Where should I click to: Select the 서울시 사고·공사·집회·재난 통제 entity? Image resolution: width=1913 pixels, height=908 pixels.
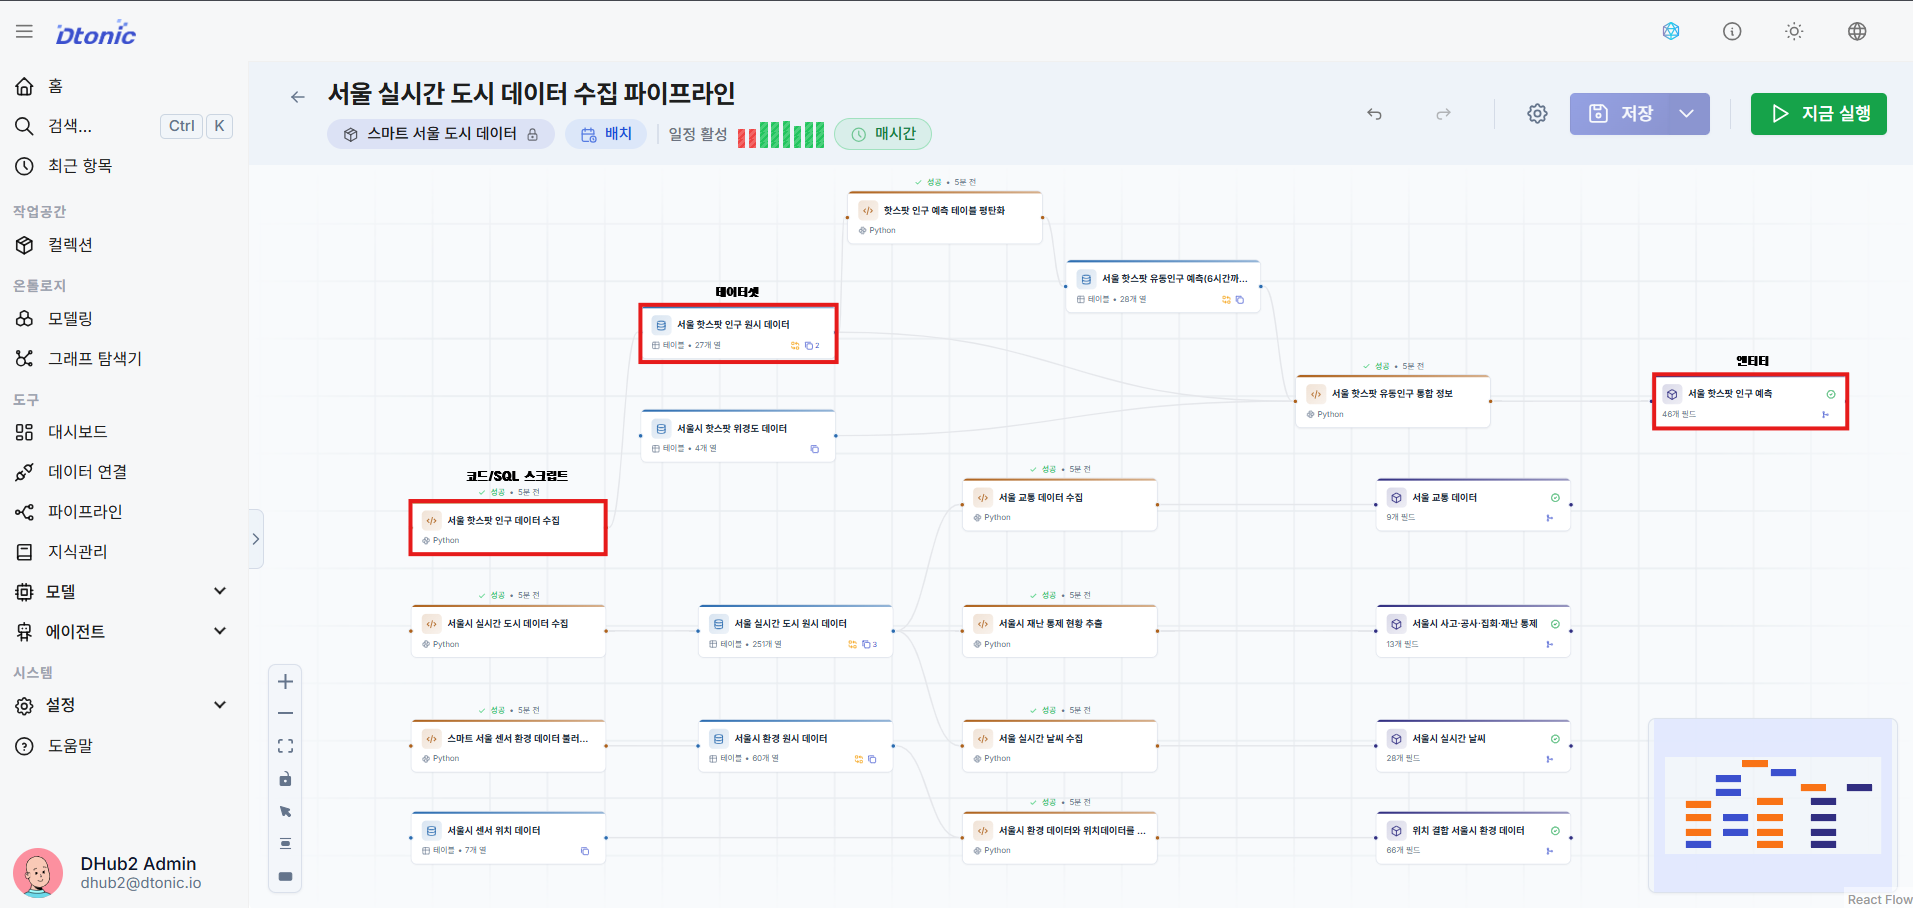1474,631
